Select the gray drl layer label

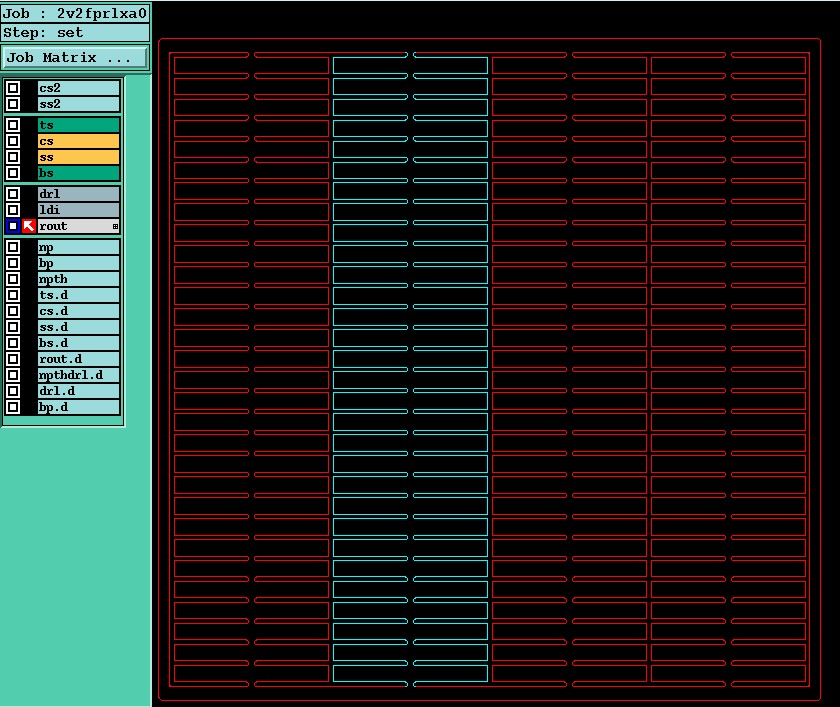point(79,194)
